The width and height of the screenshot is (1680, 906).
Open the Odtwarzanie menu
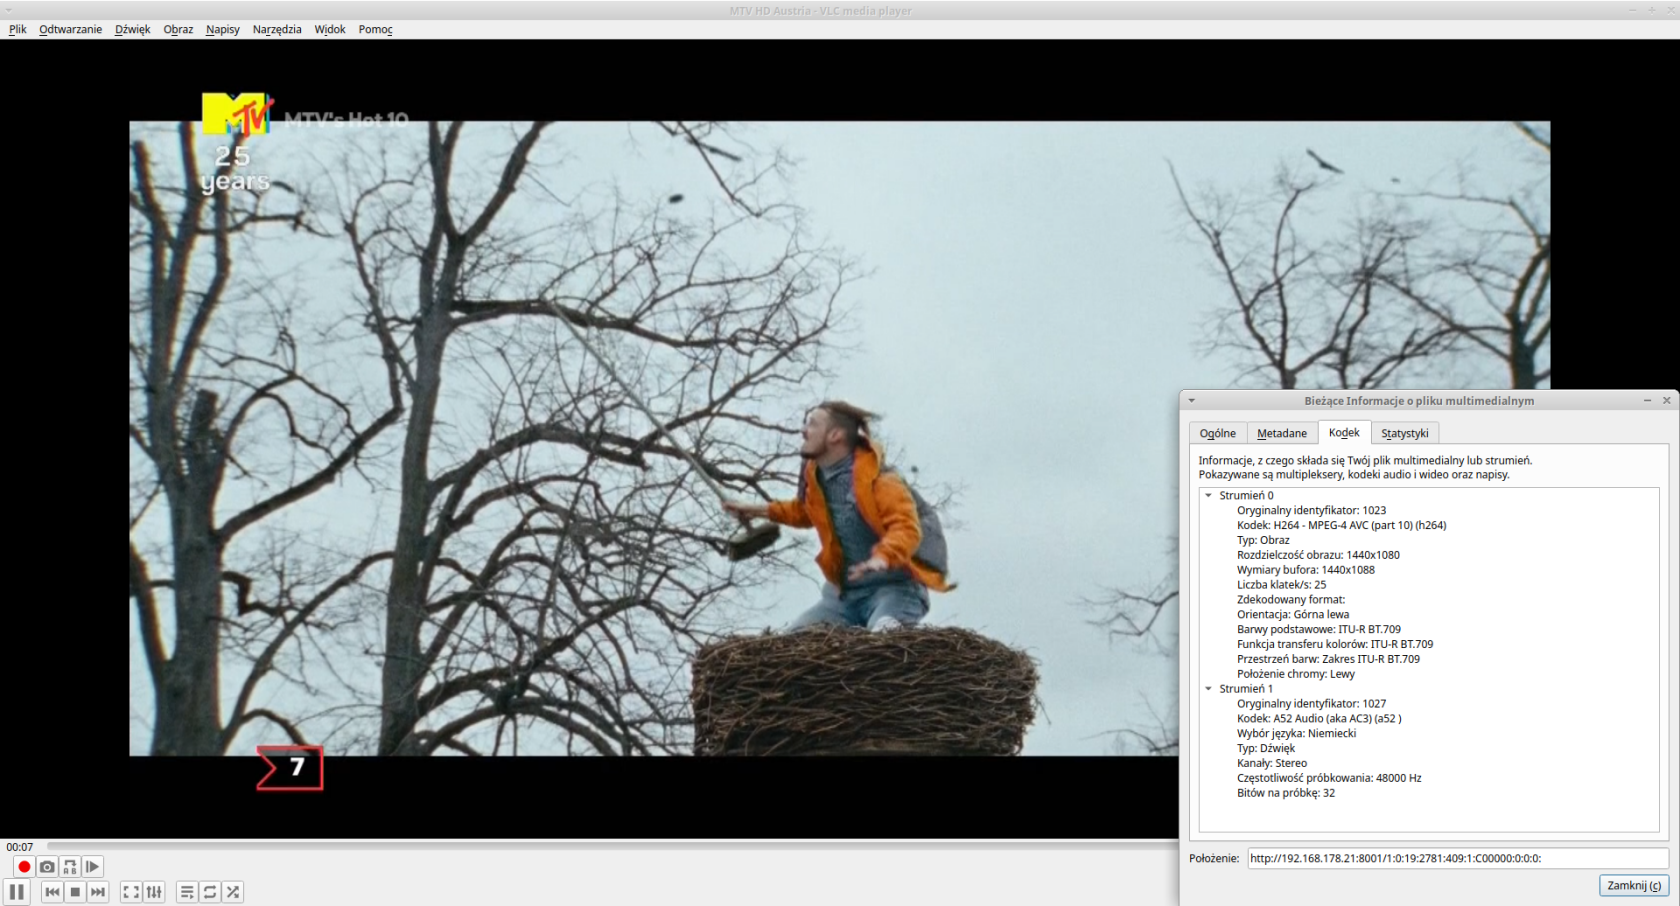71,29
